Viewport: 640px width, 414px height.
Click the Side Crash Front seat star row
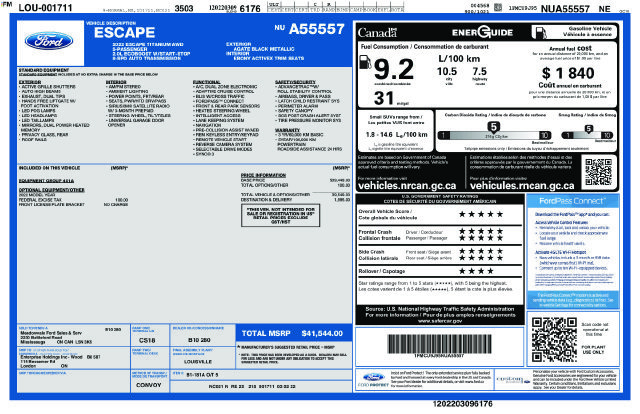(481, 252)
